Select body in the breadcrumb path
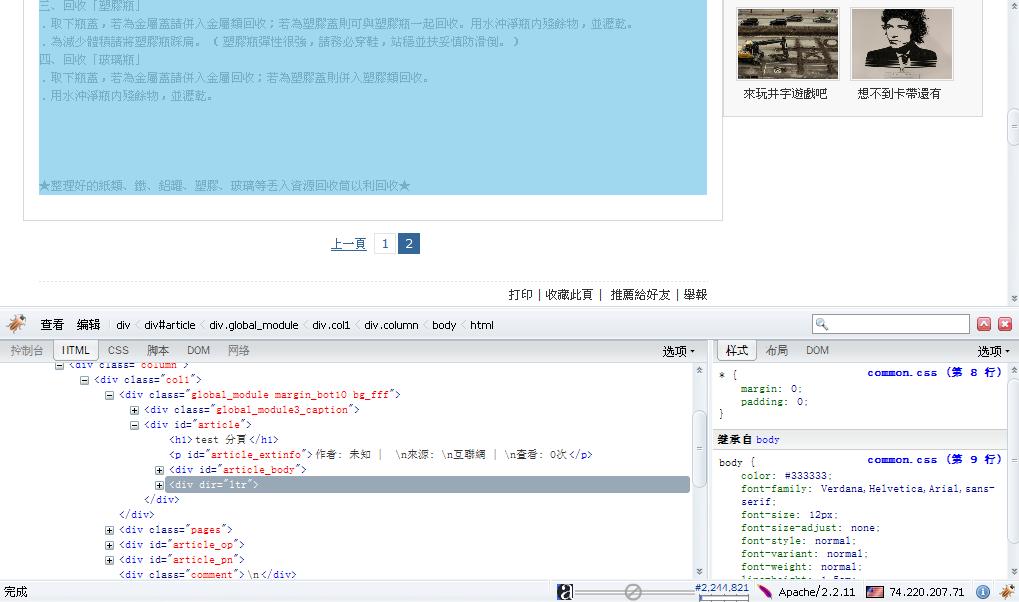 click(x=444, y=325)
